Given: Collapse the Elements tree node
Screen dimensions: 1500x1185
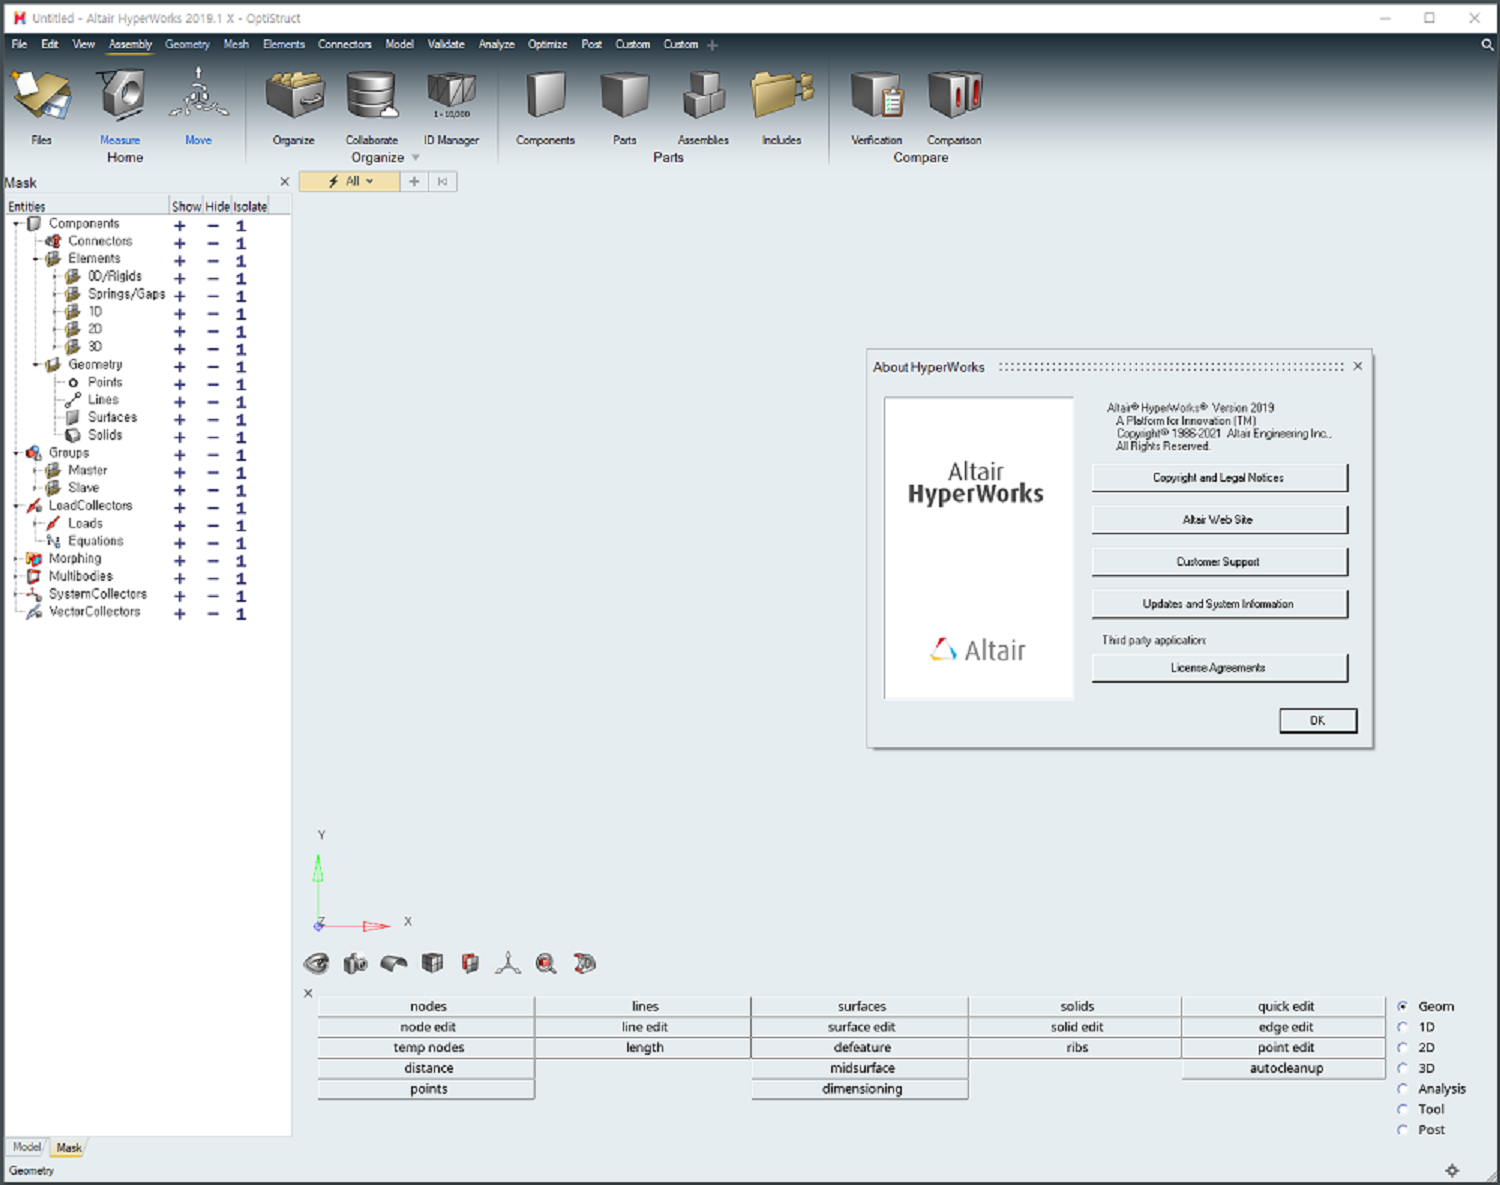Looking at the screenshot, I should coord(36,259).
